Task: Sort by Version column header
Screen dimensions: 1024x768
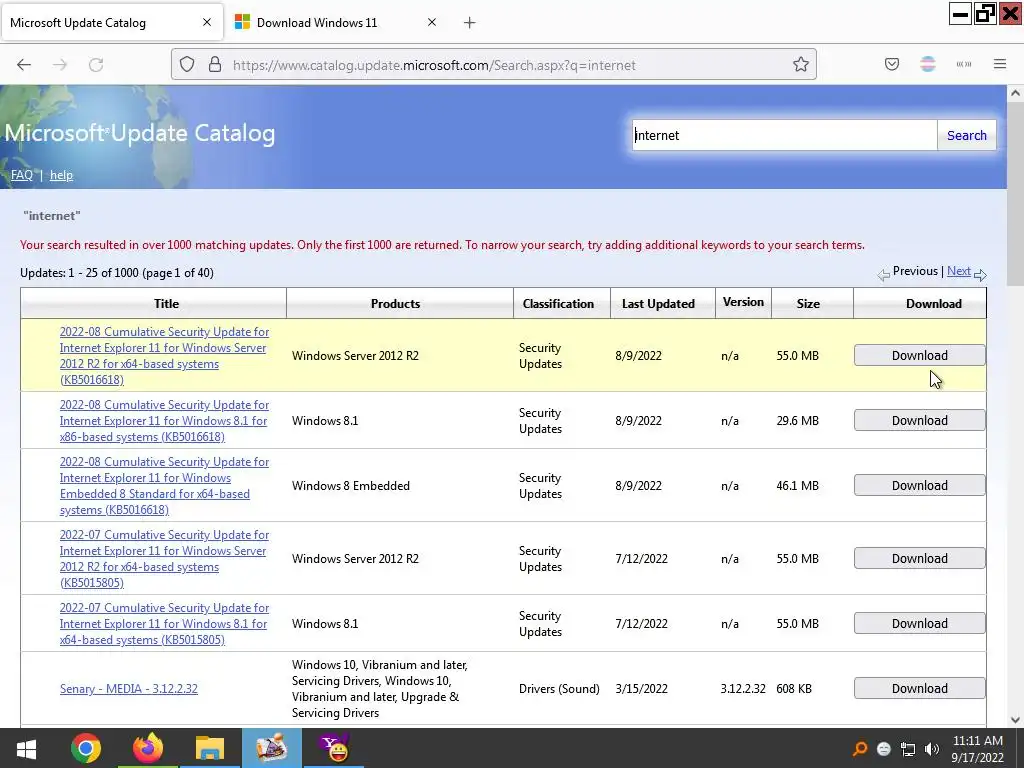Action: [x=743, y=302]
